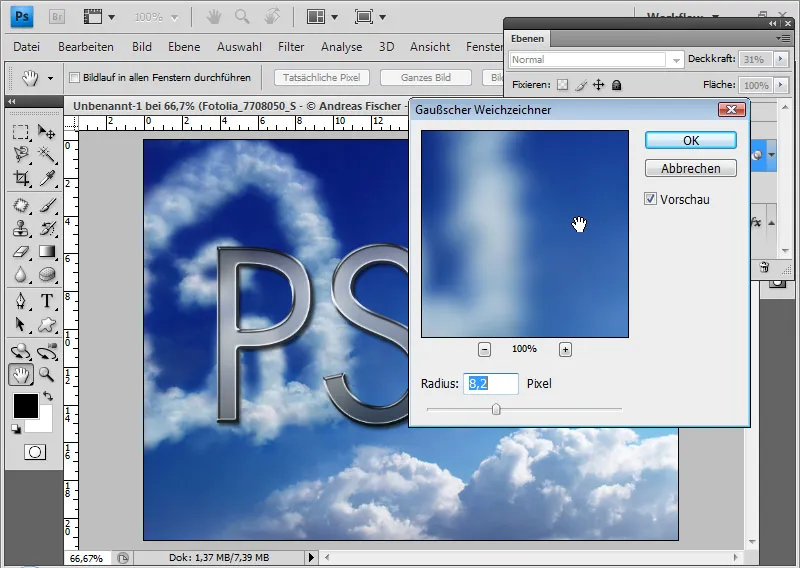
Task: Click the white background color swatch
Action: pyautogui.click(x=45, y=425)
